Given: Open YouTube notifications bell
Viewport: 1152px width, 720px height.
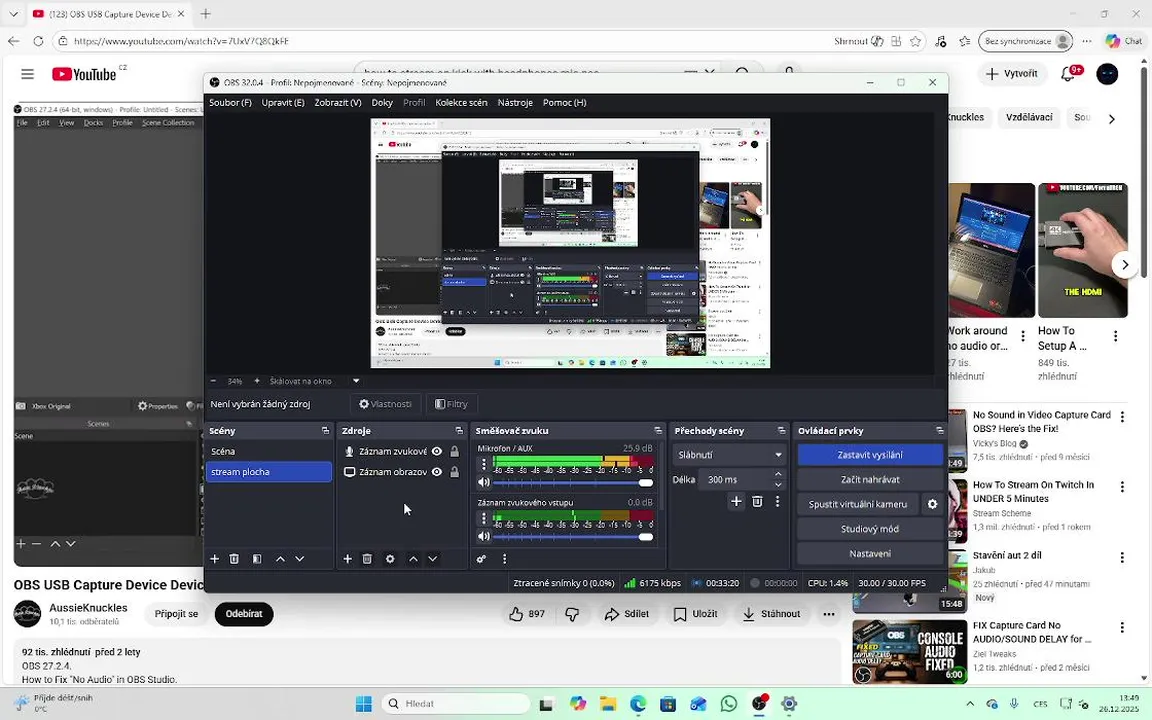Looking at the screenshot, I should 1068,74.
